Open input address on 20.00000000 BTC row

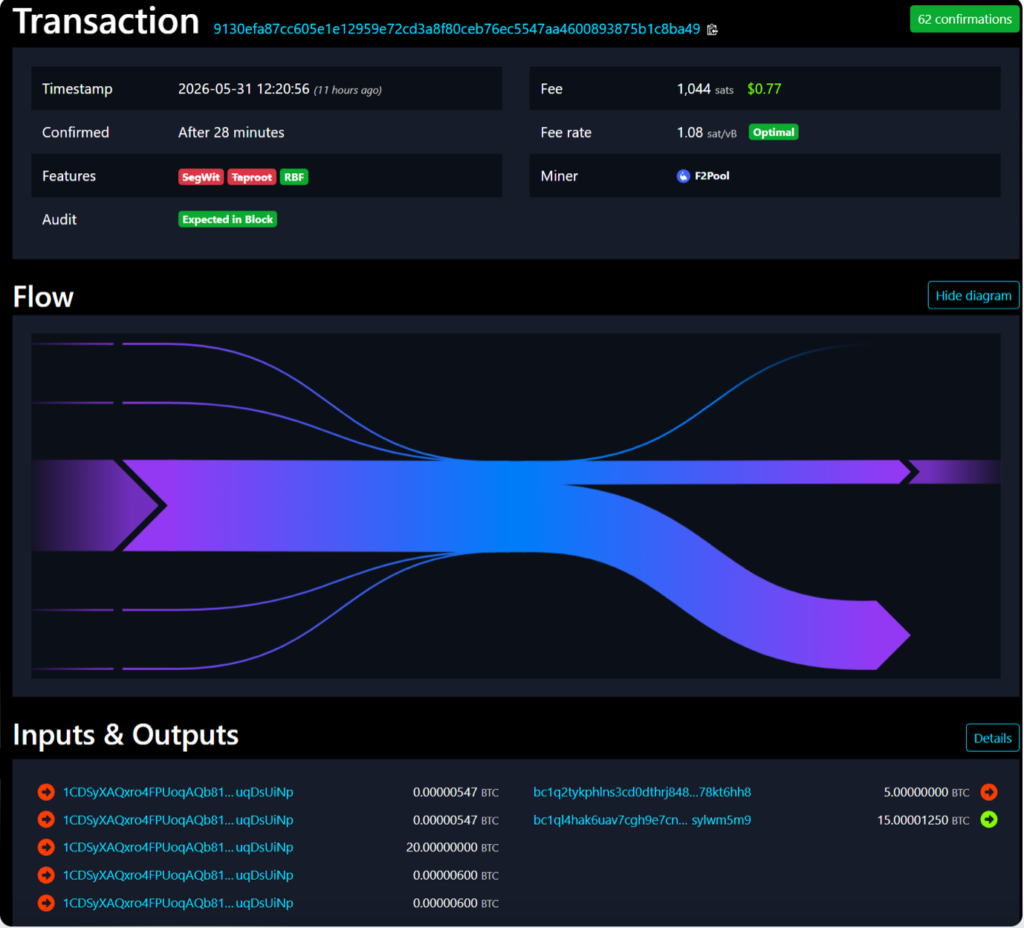coord(178,848)
